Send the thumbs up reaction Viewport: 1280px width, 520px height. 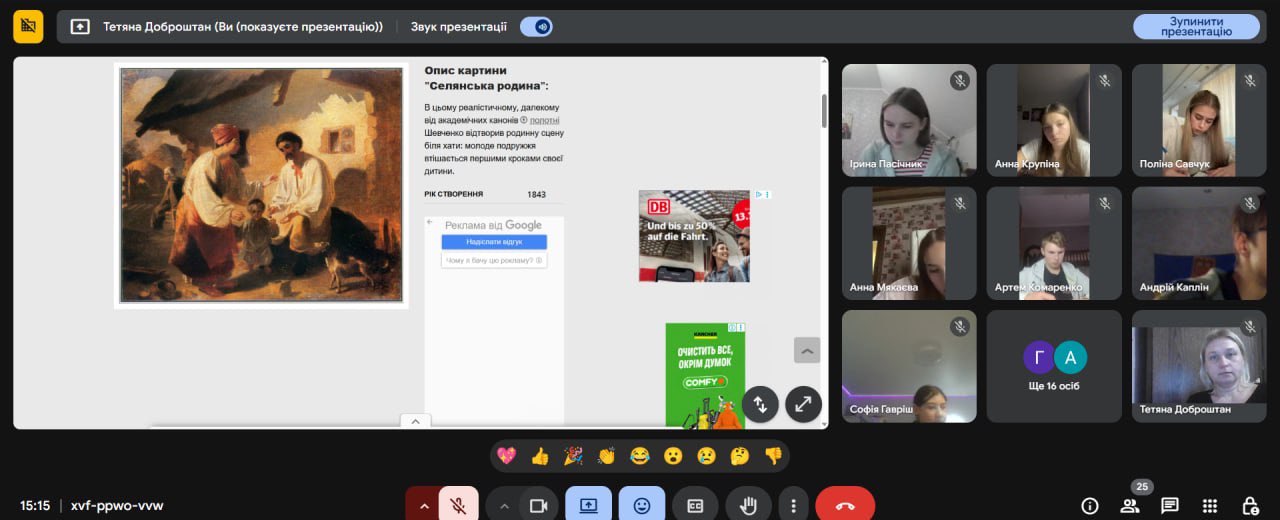tap(540, 456)
